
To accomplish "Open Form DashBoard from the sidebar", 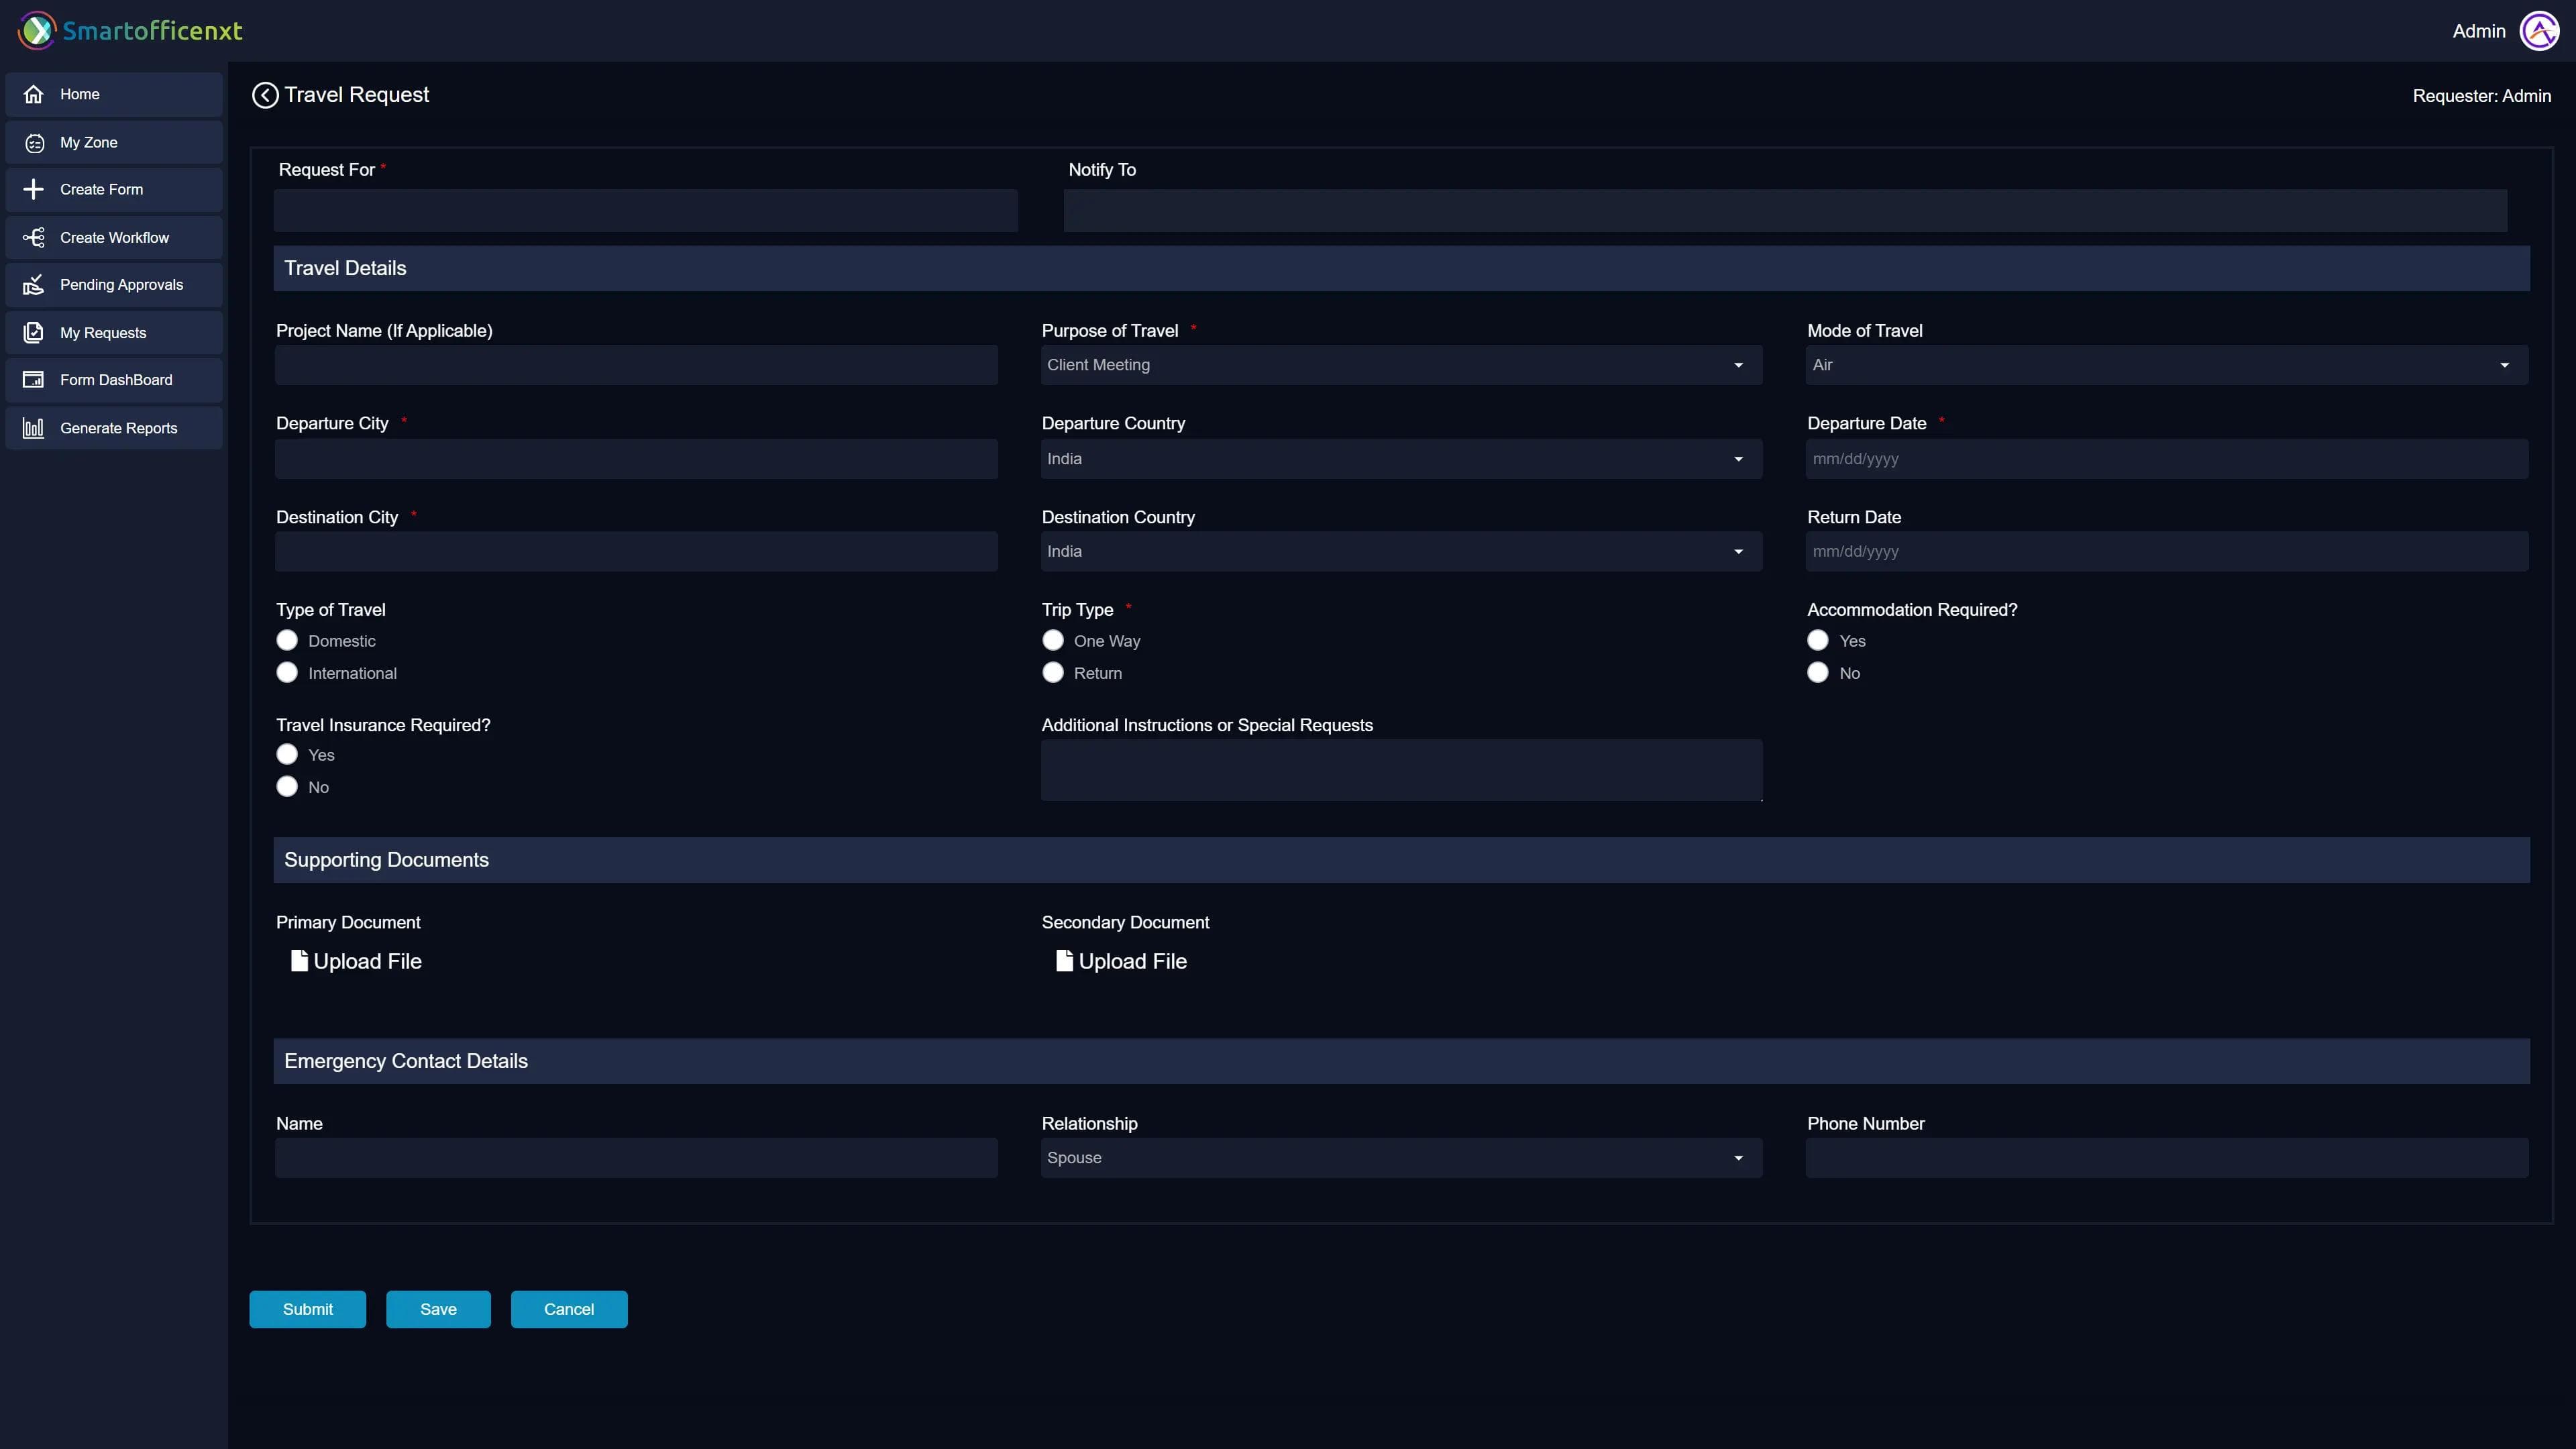I will 35,379.
